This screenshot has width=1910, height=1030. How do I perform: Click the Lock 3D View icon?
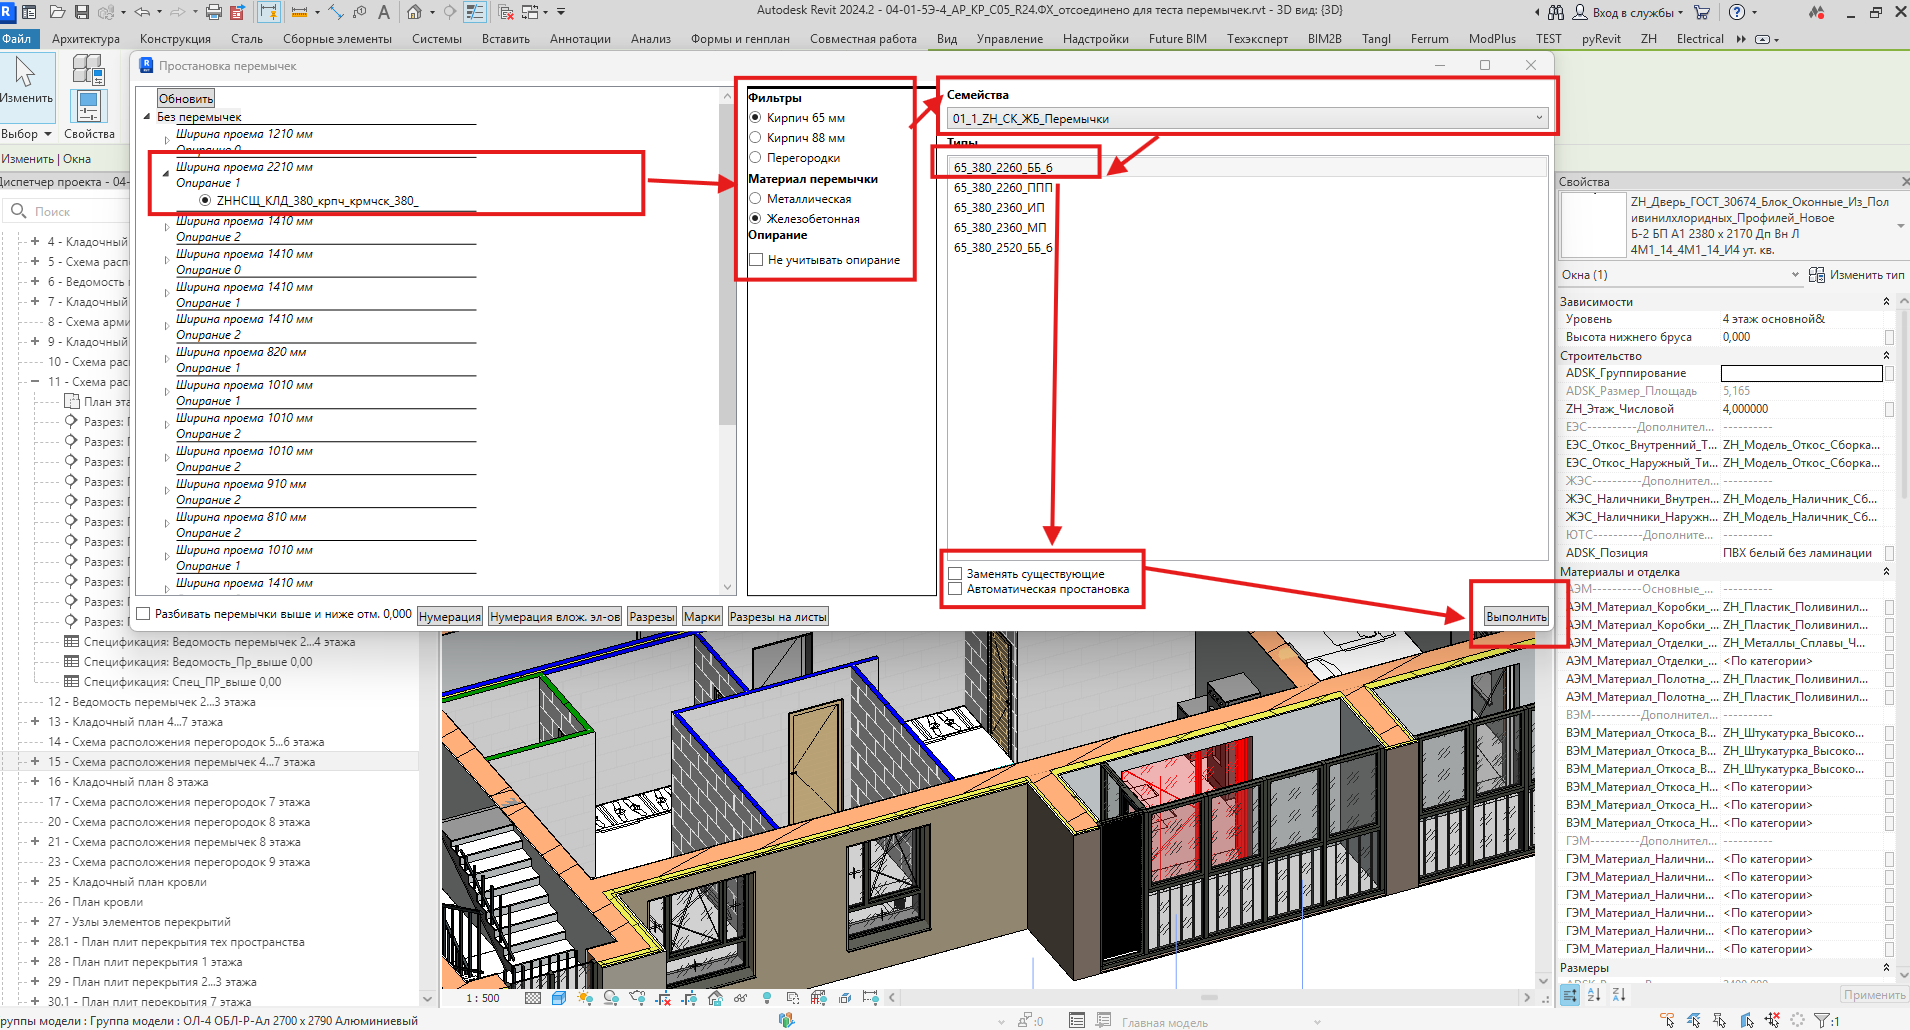coord(715,998)
